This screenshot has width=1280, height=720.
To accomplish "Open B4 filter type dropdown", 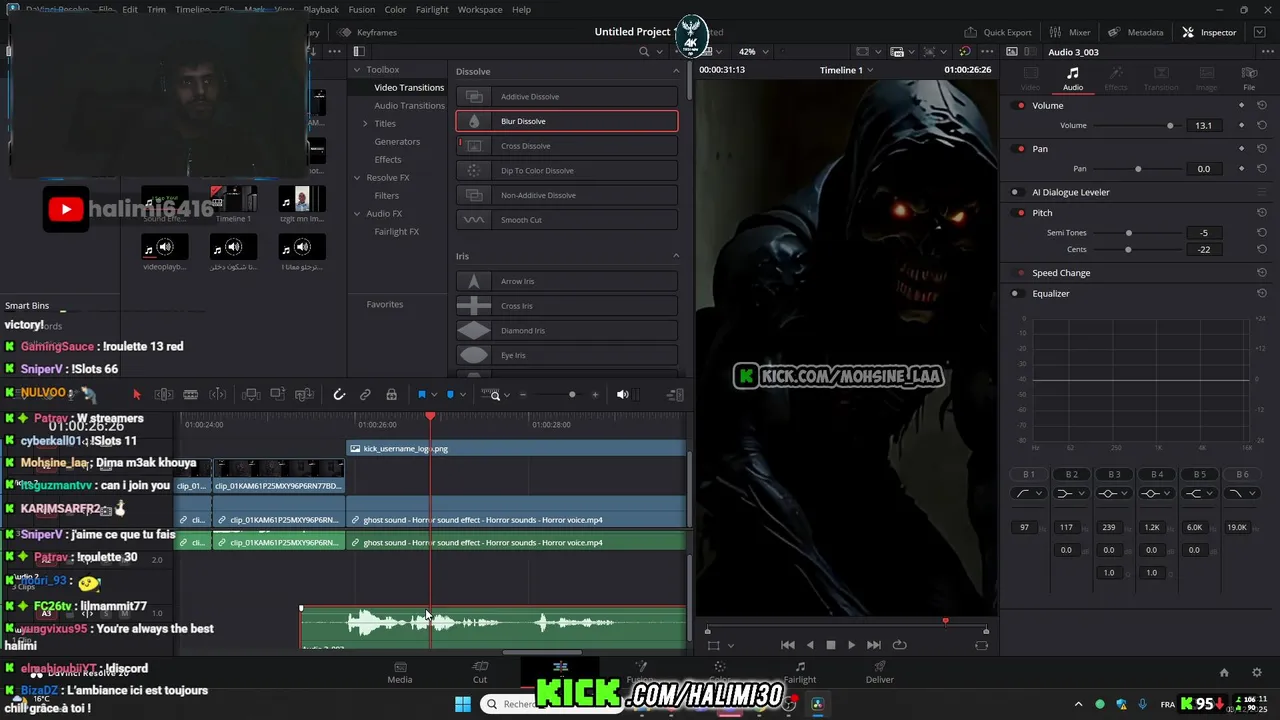I will coord(1157,493).
